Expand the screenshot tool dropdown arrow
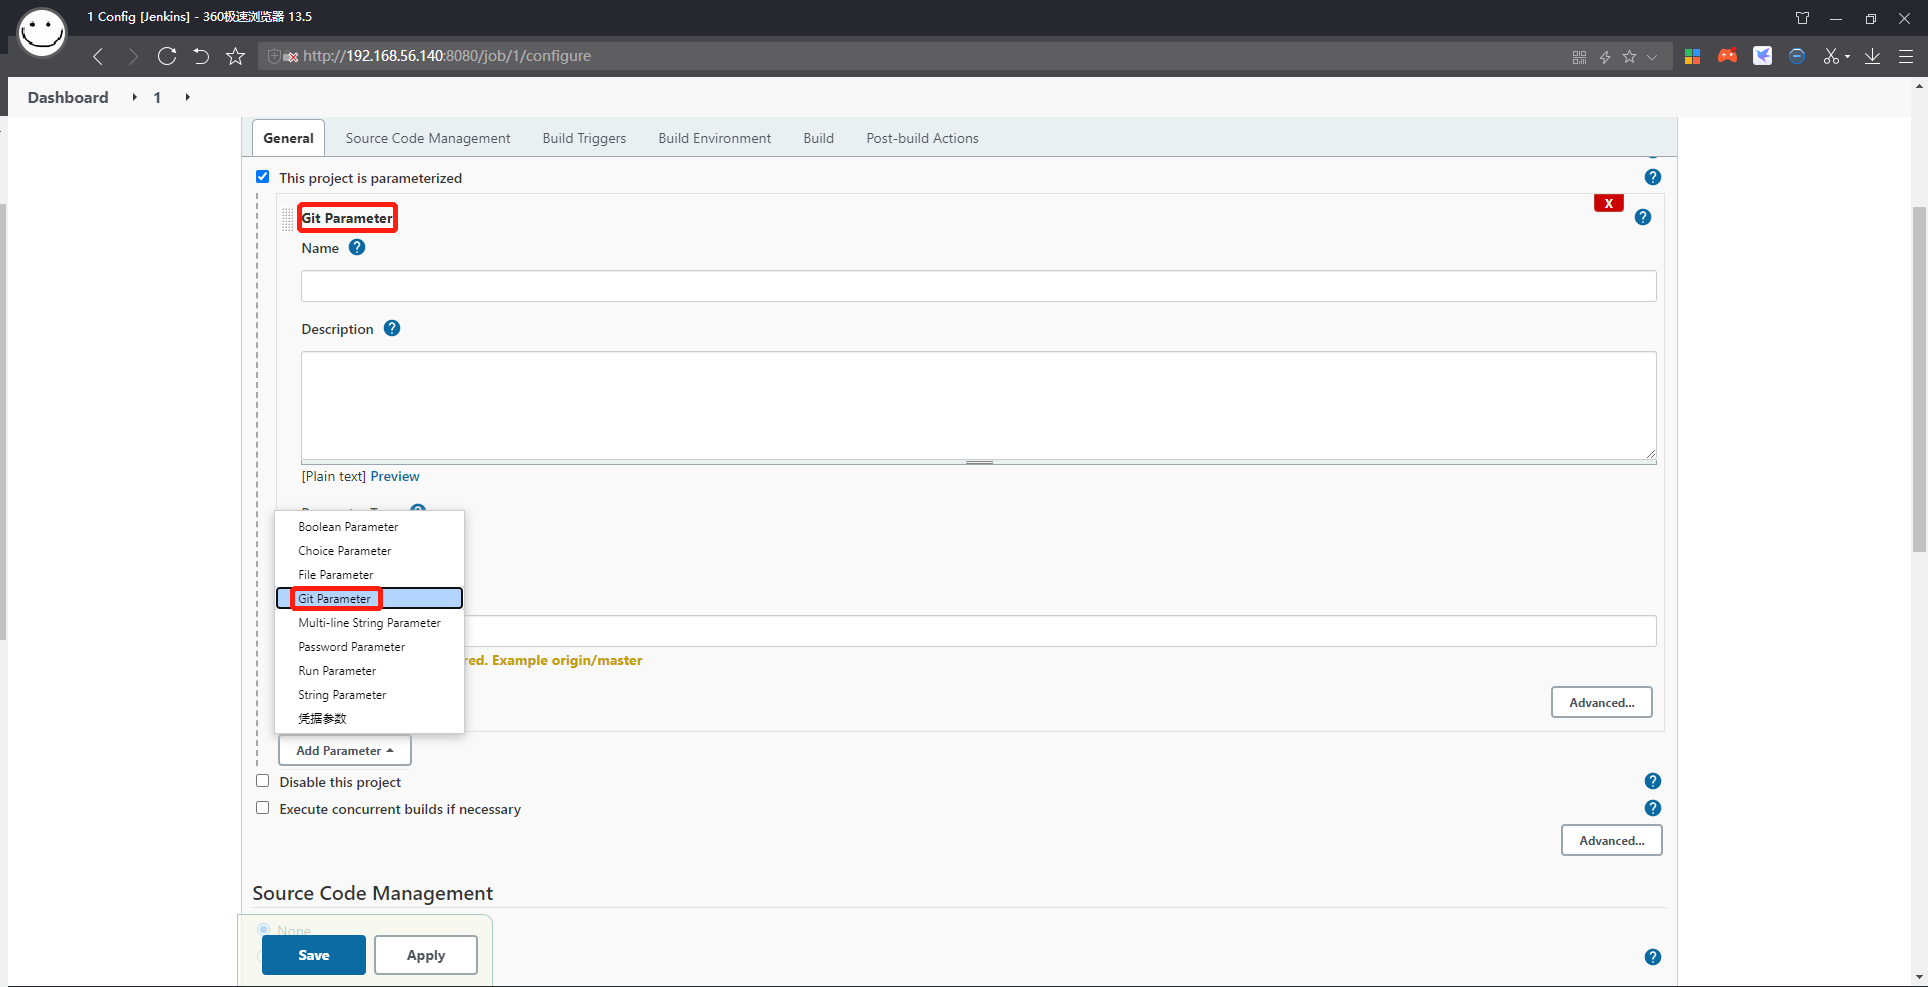 1847,57
